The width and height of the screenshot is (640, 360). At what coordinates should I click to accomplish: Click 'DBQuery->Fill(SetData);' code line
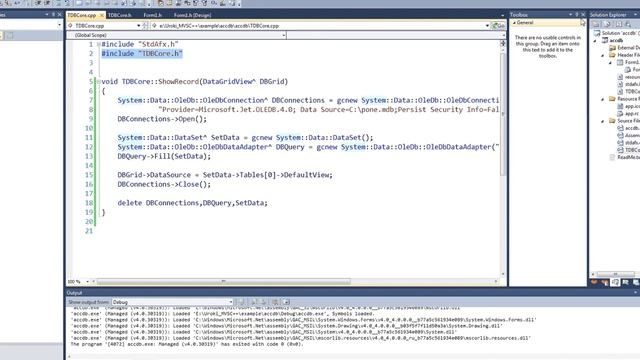point(164,156)
